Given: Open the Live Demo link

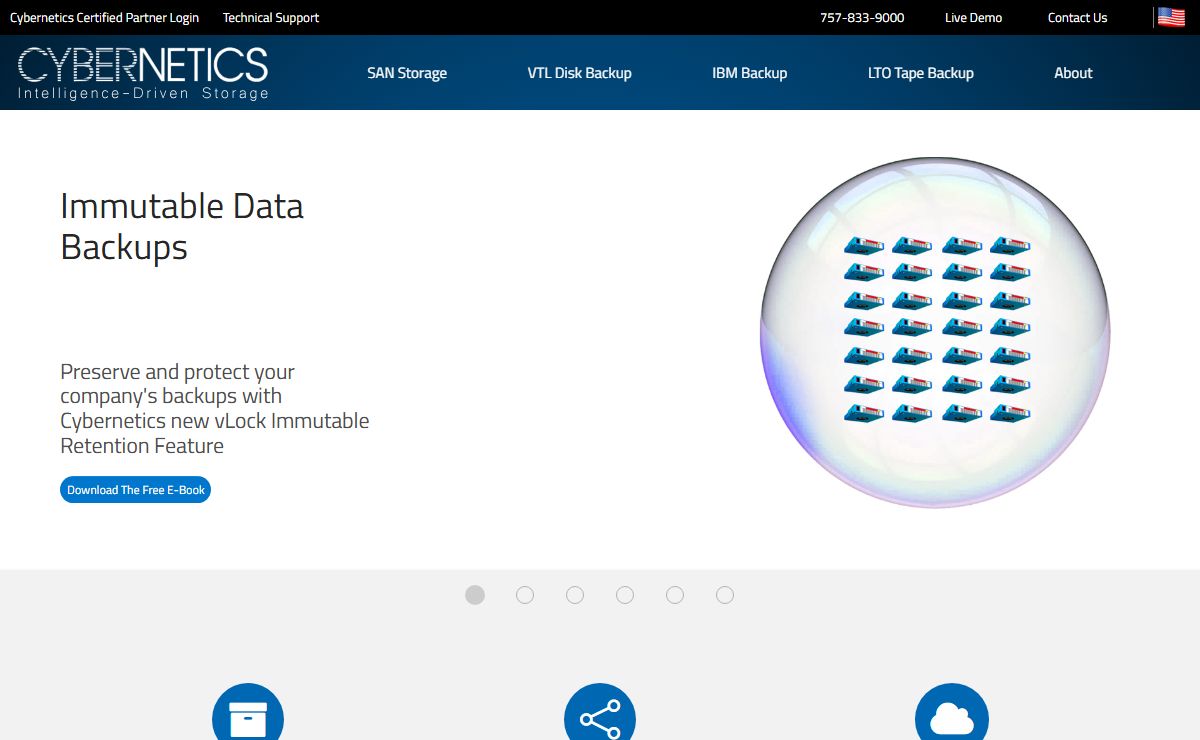Looking at the screenshot, I should tap(973, 18).
